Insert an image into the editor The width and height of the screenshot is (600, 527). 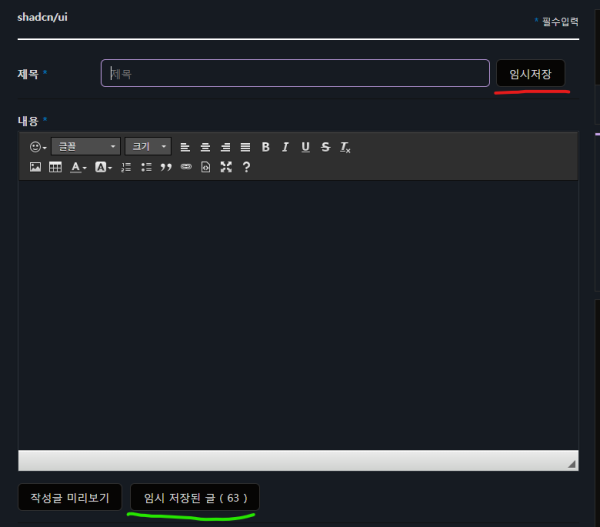[x=35, y=167]
